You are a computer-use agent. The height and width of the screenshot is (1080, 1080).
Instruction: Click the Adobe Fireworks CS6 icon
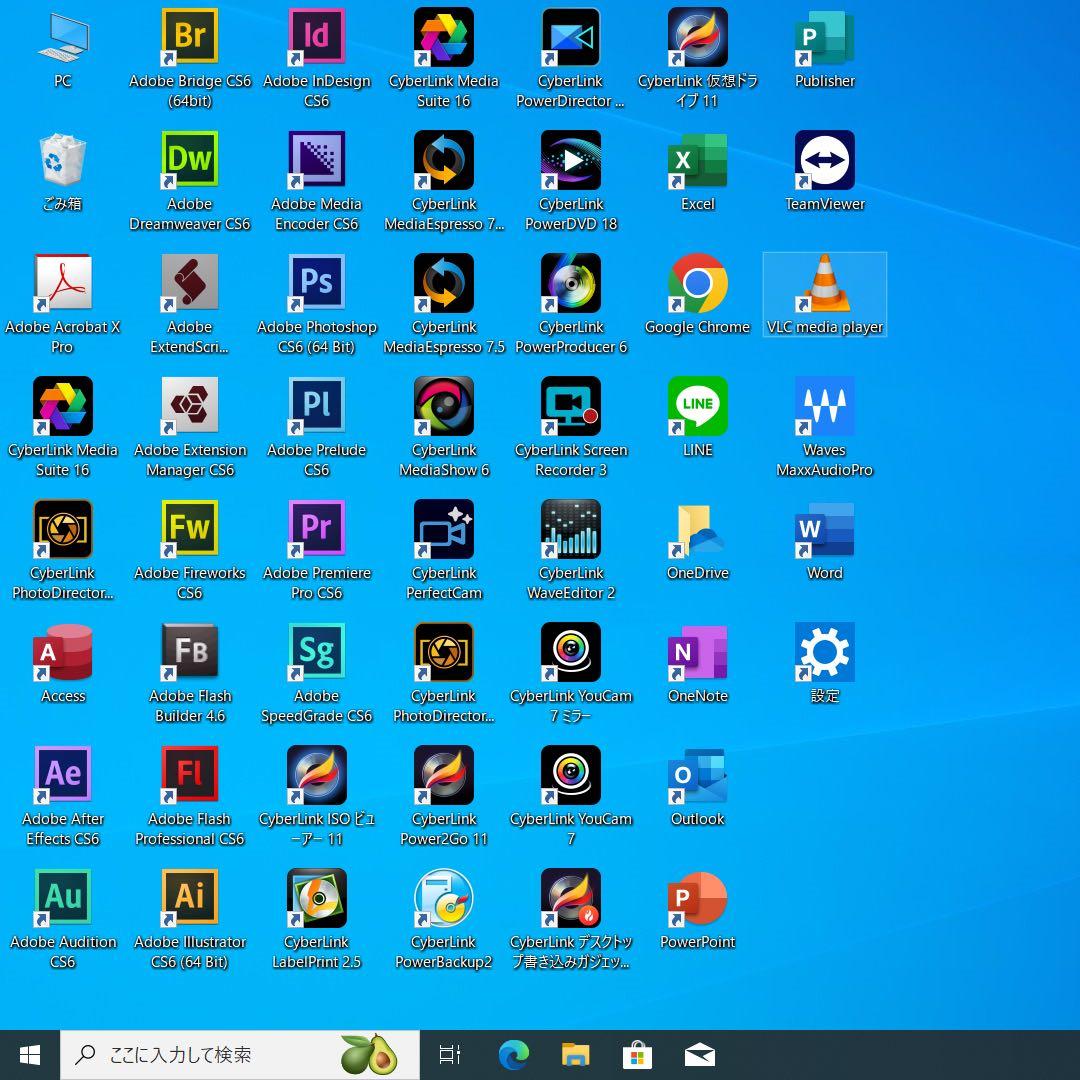click(x=189, y=528)
